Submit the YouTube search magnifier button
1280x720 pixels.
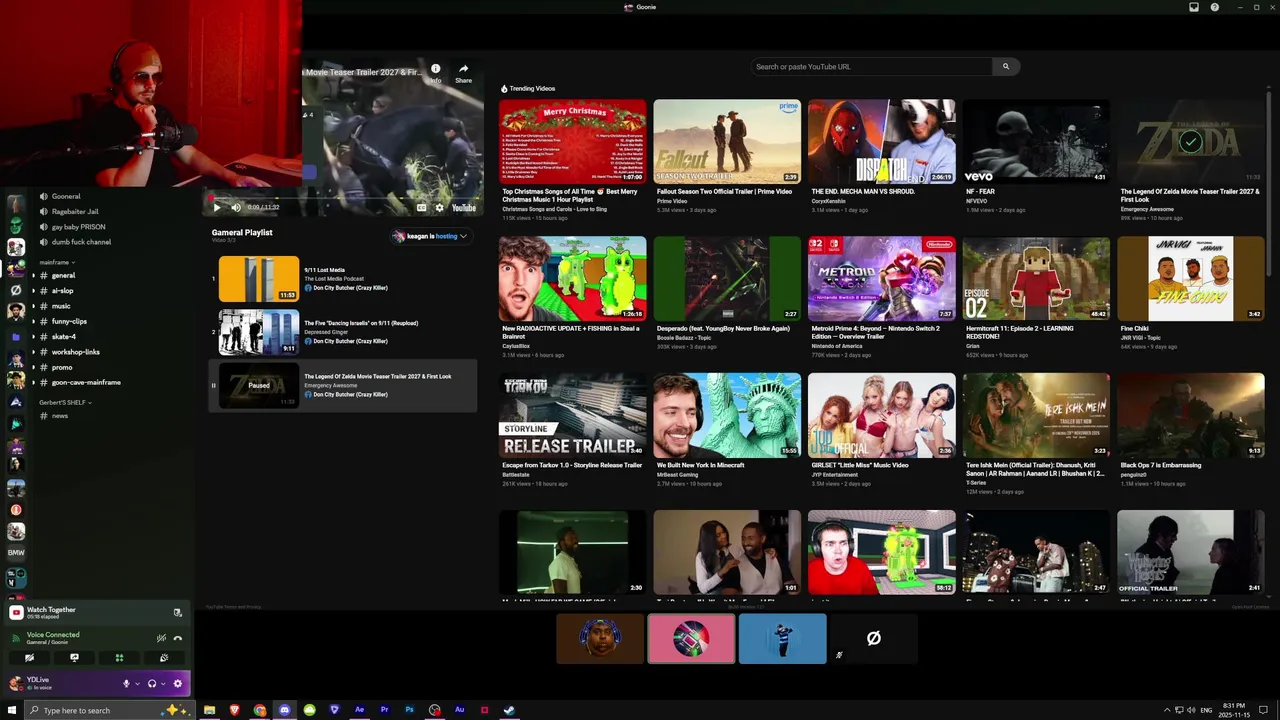(1006, 67)
